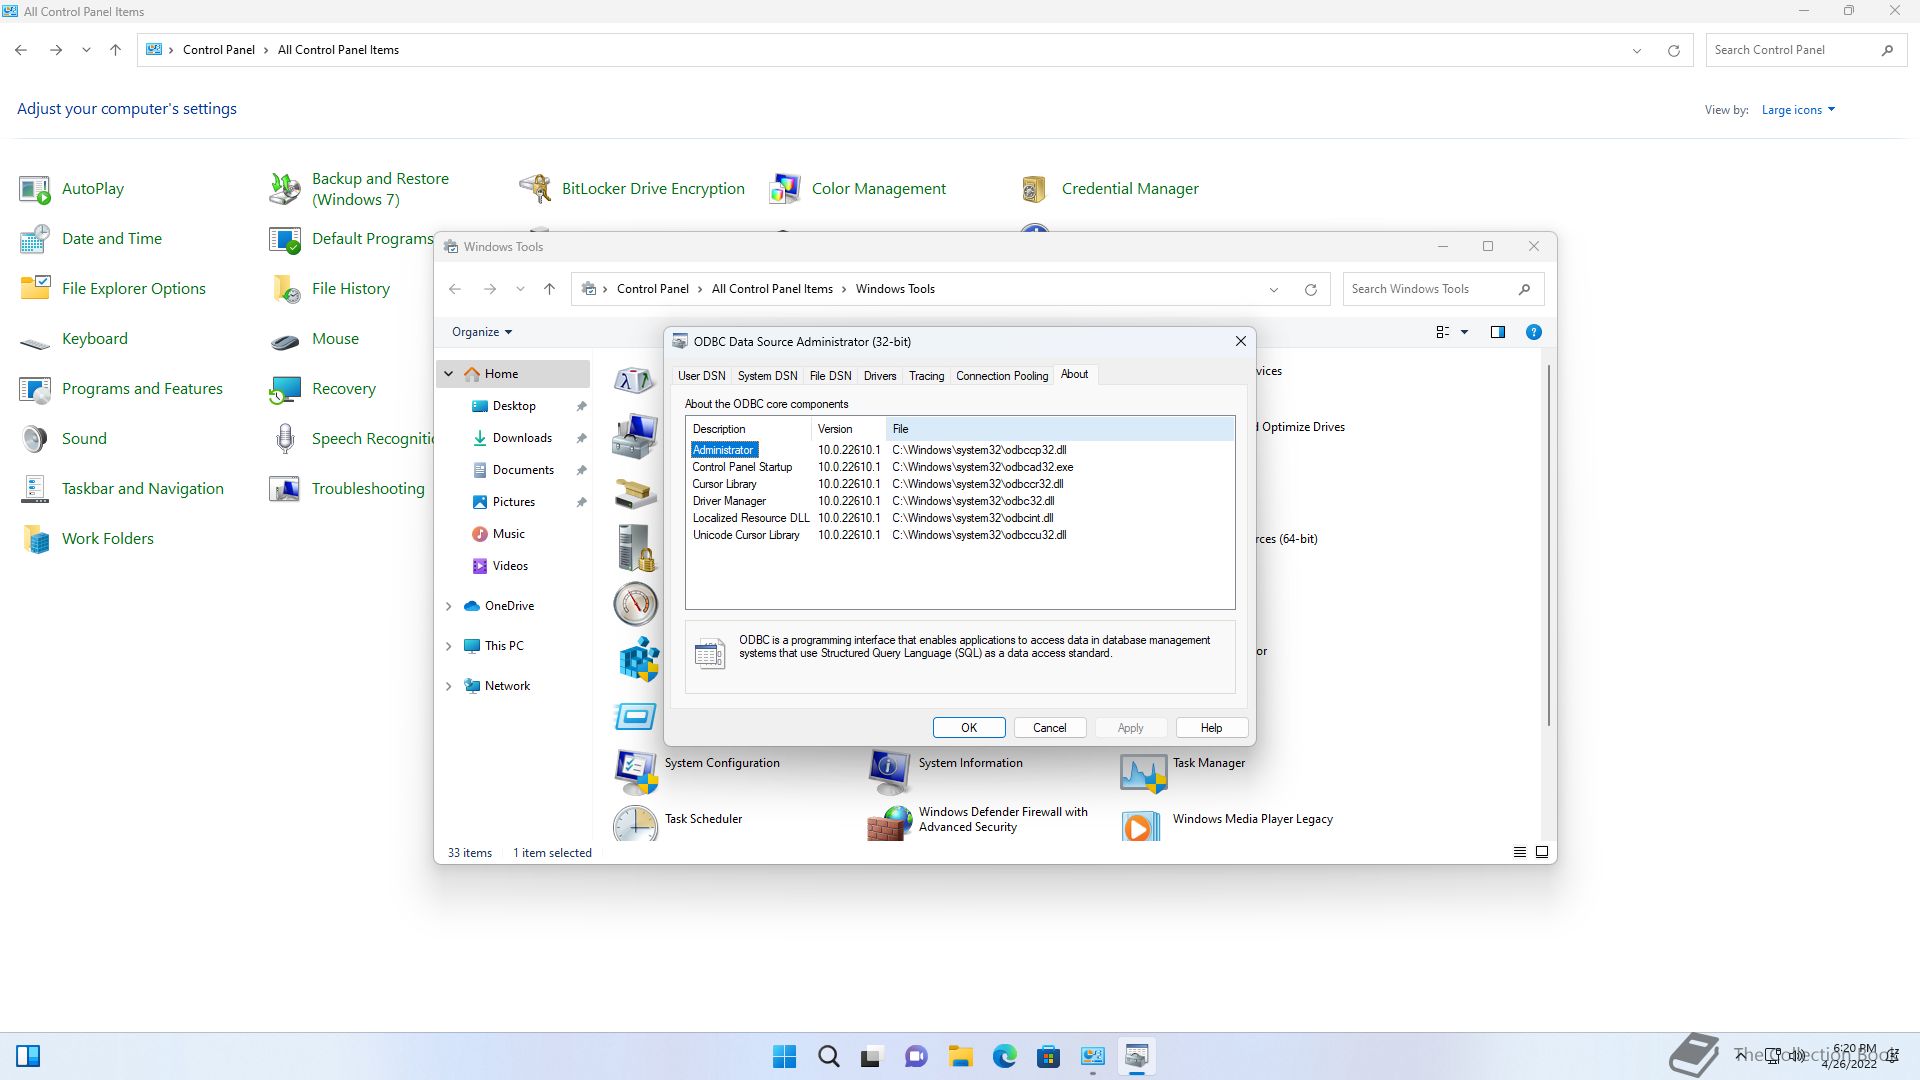Screen dimensions: 1920x1080
Task: Open Troubleshooting icon
Action: (x=285, y=489)
